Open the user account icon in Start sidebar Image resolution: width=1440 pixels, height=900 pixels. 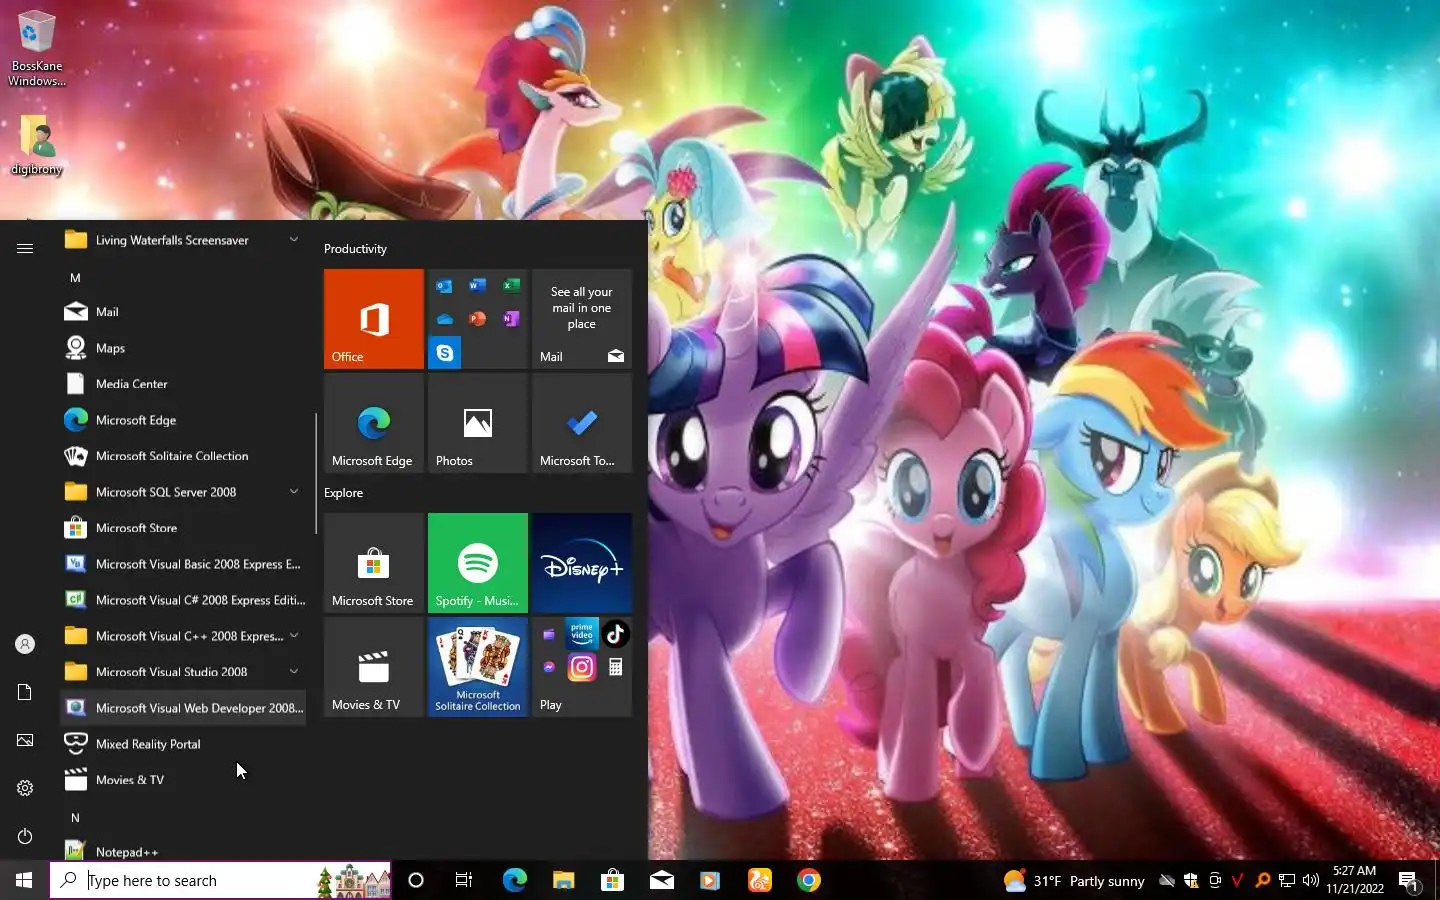coord(25,644)
